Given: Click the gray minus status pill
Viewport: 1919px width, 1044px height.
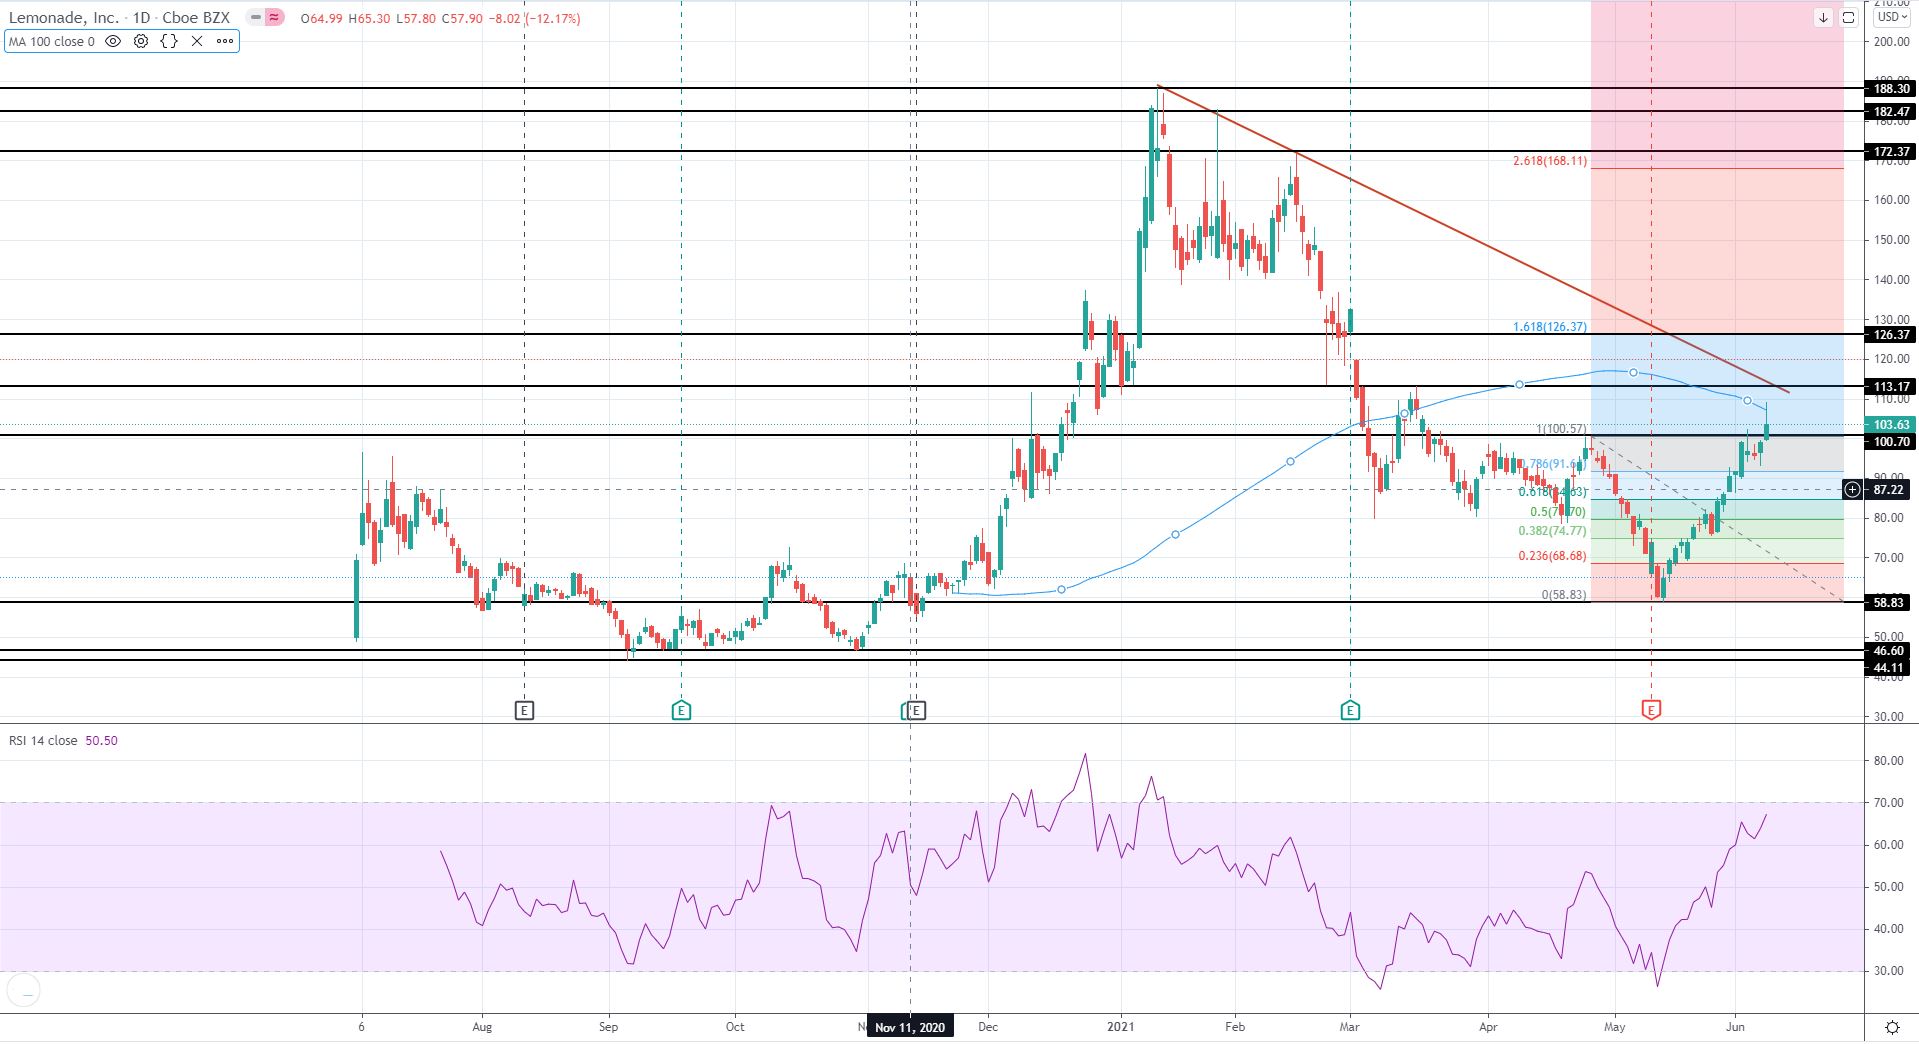Looking at the screenshot, I should [x=255, y=18].
